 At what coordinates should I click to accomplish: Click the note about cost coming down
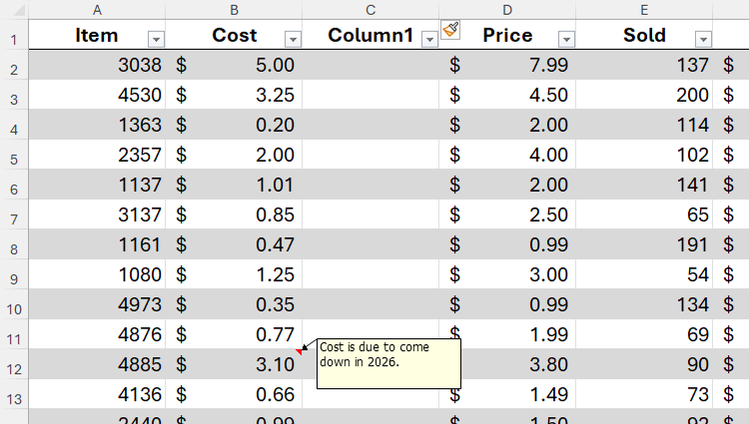click(388, 362)
